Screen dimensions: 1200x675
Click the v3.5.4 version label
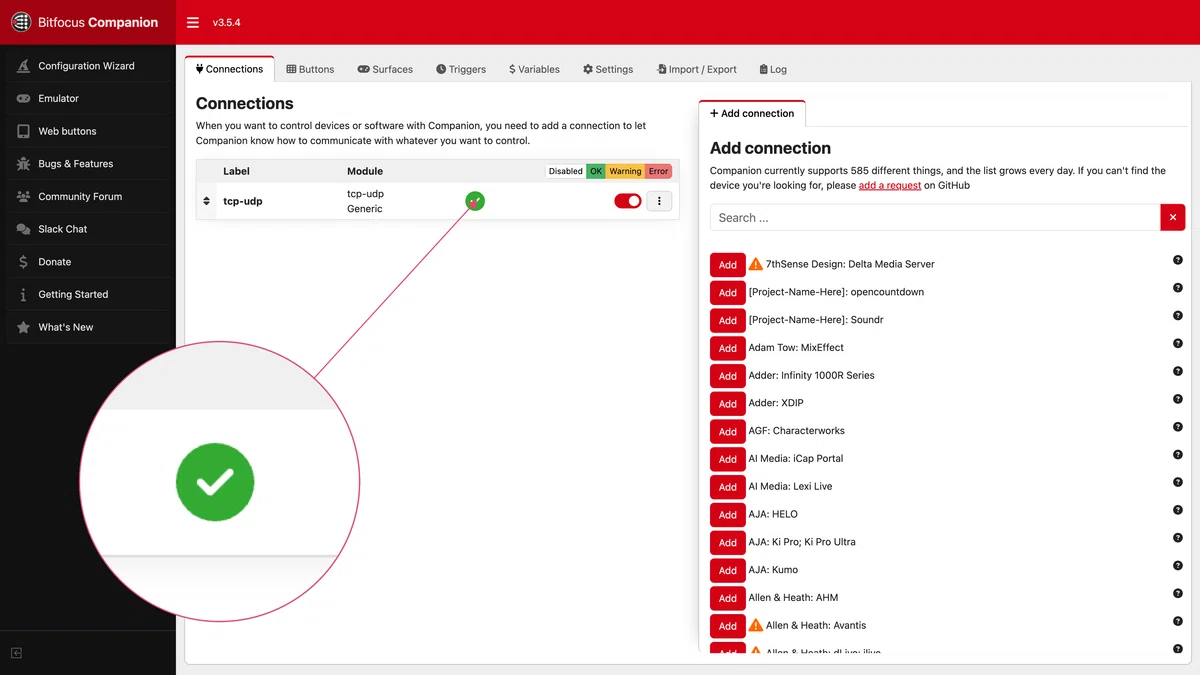click(227, 22)
